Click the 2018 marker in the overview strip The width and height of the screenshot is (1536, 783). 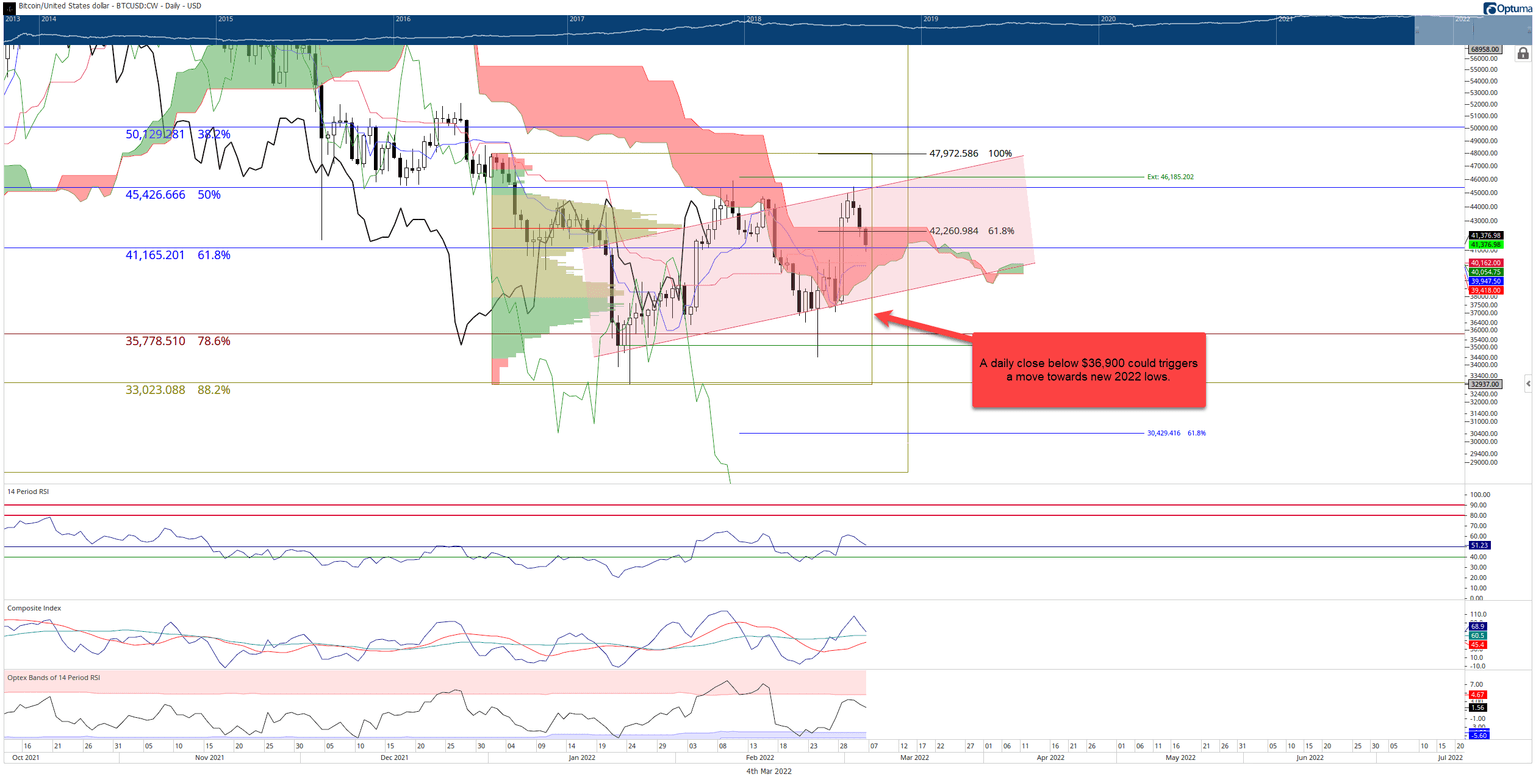(754, 19)
